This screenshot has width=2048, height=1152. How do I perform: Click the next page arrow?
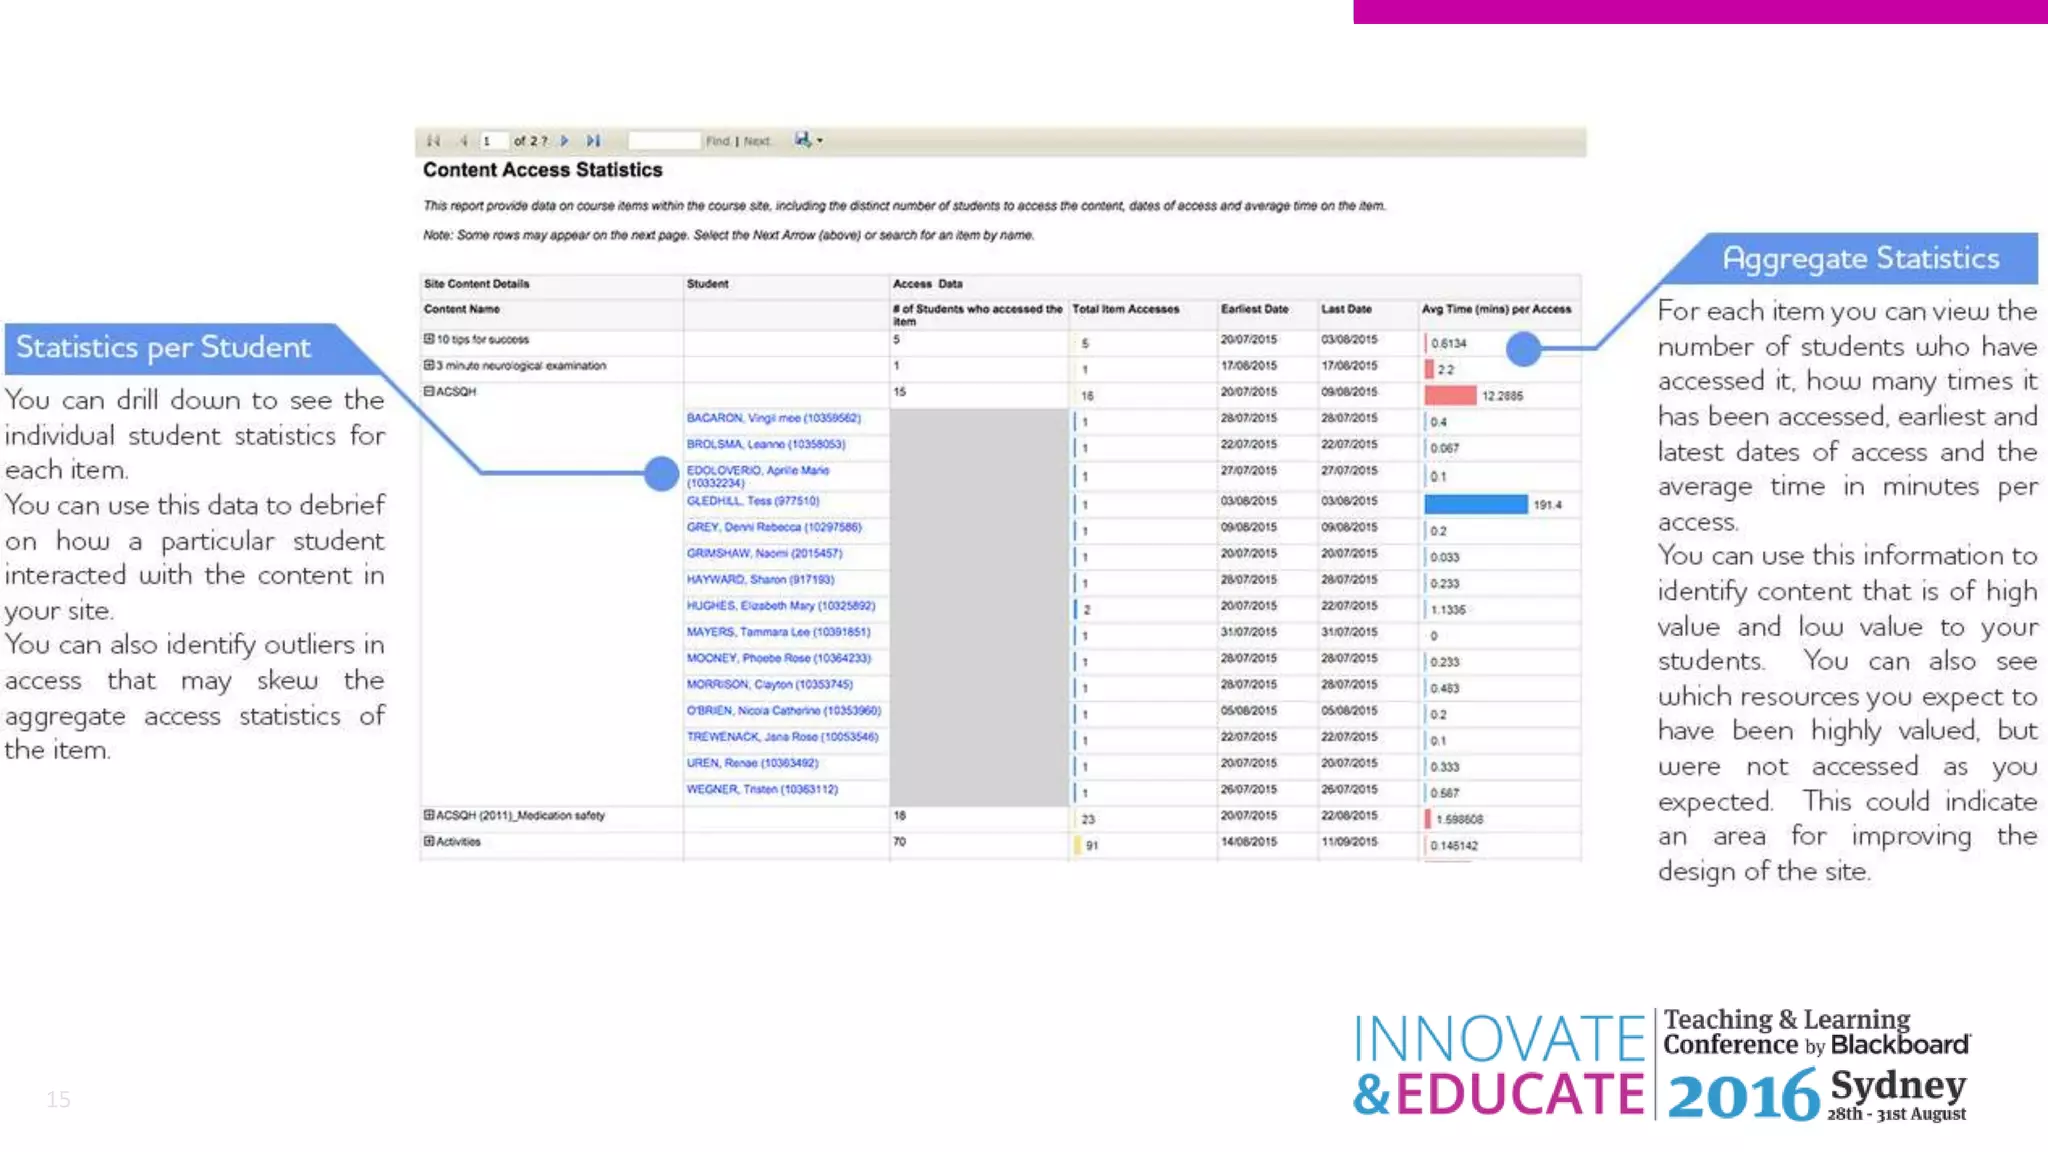pyautogui.click(x=565, y=141)
